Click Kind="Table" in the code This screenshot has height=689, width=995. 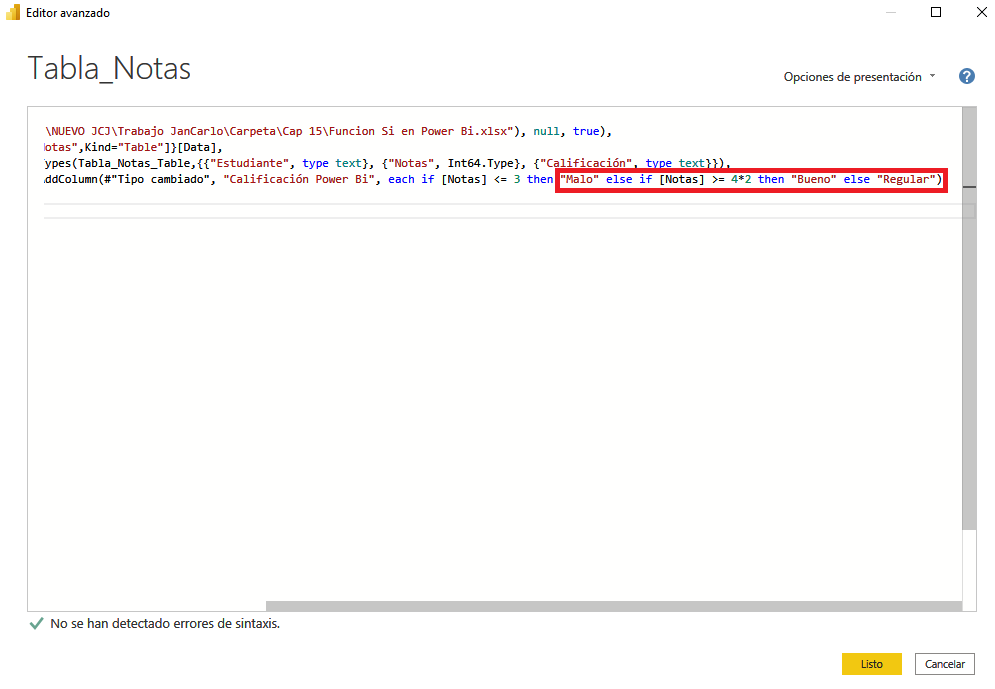(x=124, y=147)
